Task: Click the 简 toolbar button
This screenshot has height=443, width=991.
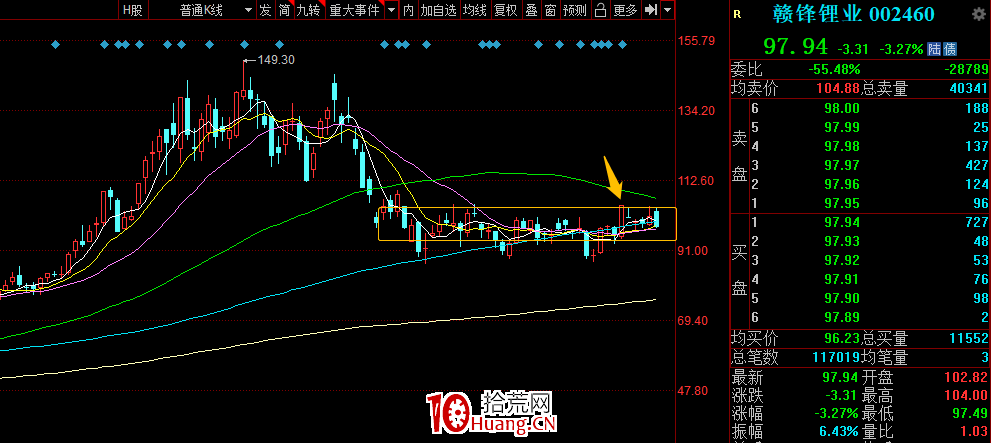Action: click(284, 10)
